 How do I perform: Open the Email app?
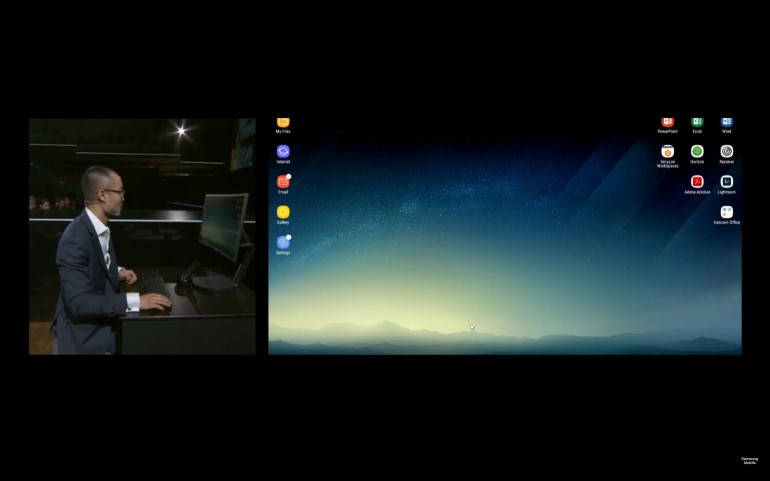pyautogui.click(x=283, y=182)
